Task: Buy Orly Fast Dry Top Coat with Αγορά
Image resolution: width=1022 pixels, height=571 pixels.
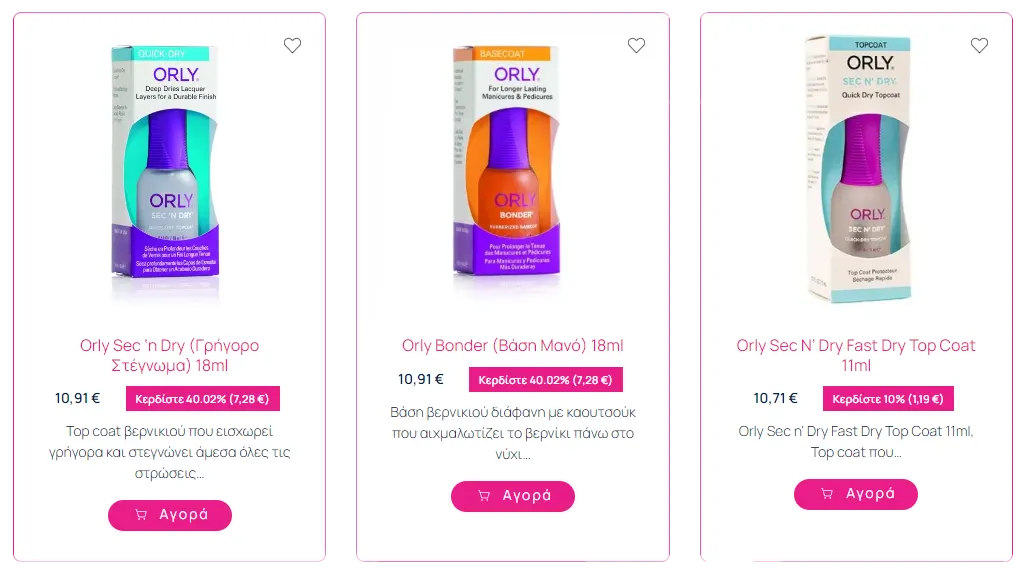Action: [x=856, y=494]
